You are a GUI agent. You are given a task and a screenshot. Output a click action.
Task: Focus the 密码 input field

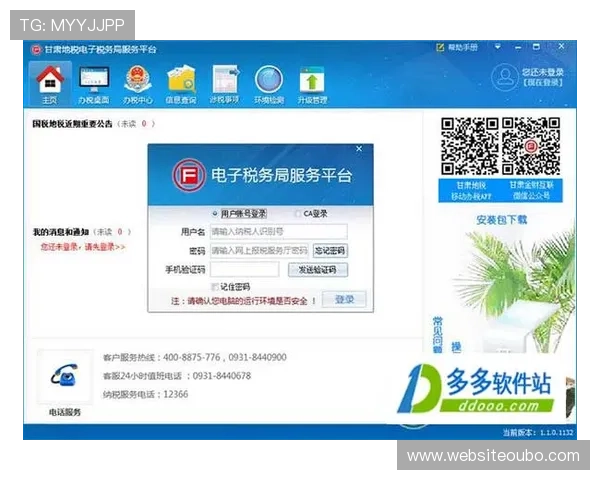[x=259, y=251]
